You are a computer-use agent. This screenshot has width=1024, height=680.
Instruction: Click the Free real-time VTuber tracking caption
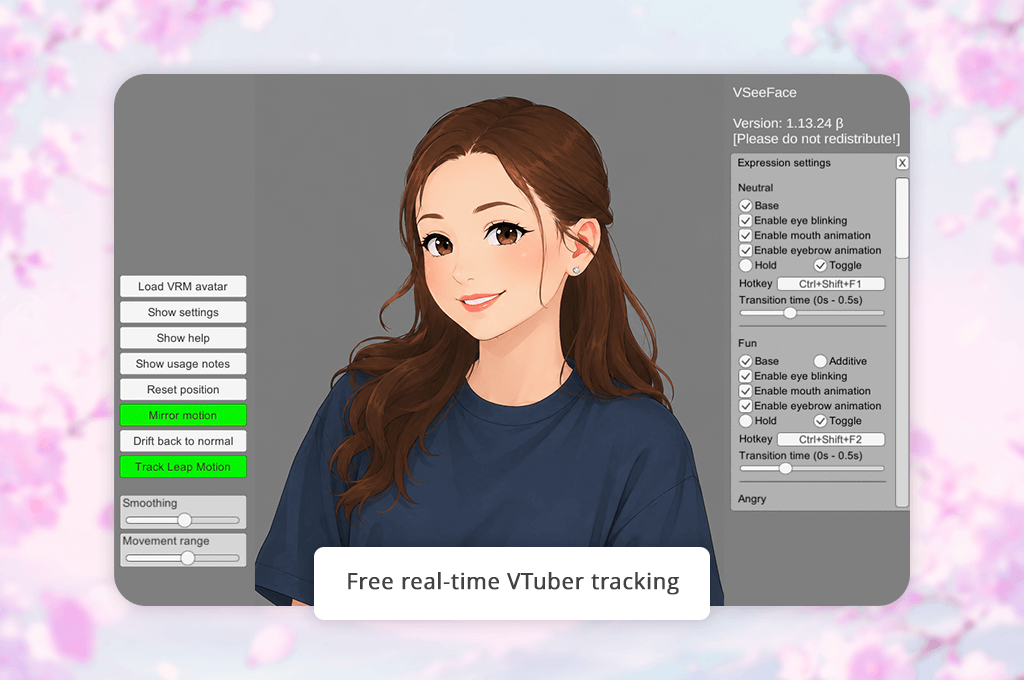pos(513,581)
